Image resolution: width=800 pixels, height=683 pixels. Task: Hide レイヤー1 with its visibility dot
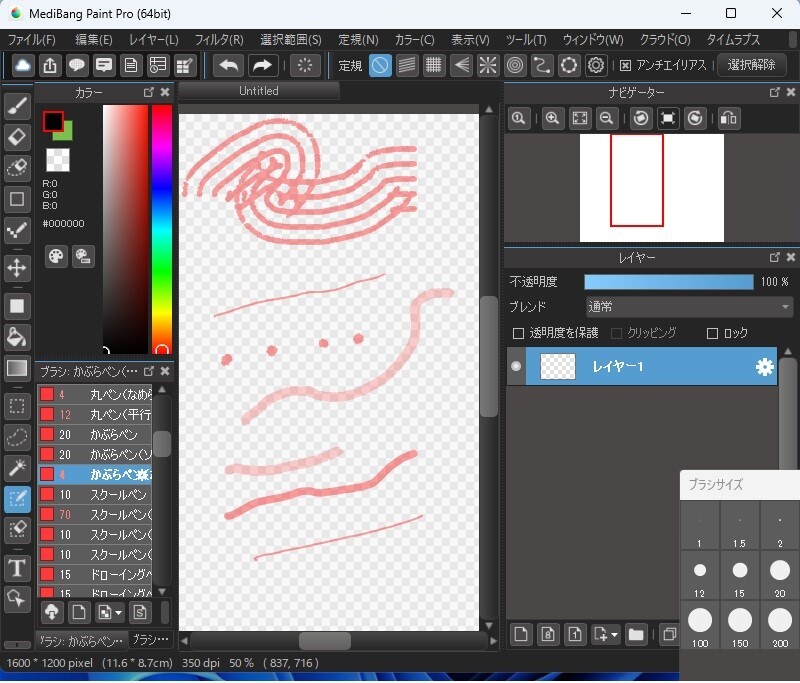[x=516, y=367]
